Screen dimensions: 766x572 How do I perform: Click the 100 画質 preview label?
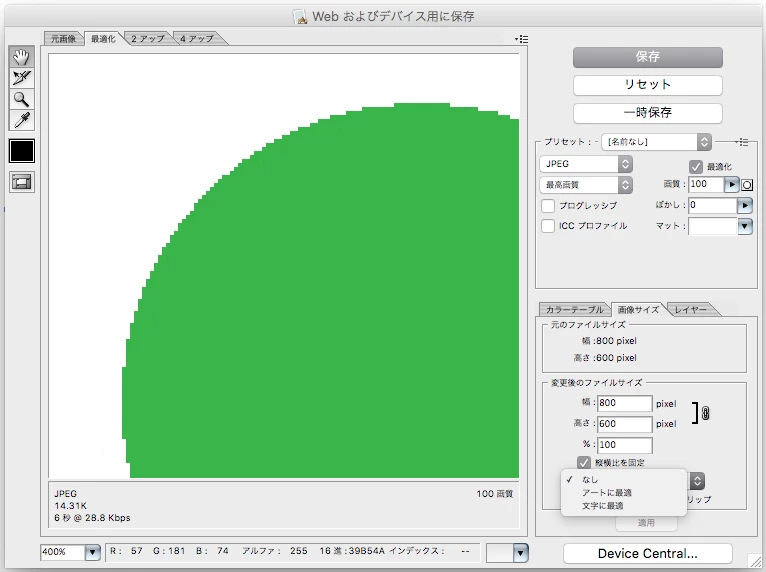(x=494, y=494)
